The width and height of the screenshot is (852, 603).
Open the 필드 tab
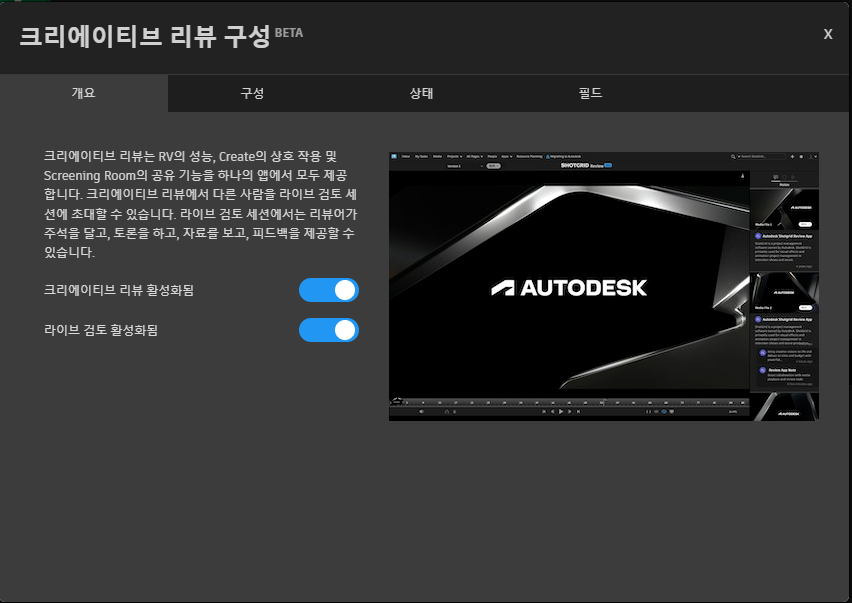[590, 93]
